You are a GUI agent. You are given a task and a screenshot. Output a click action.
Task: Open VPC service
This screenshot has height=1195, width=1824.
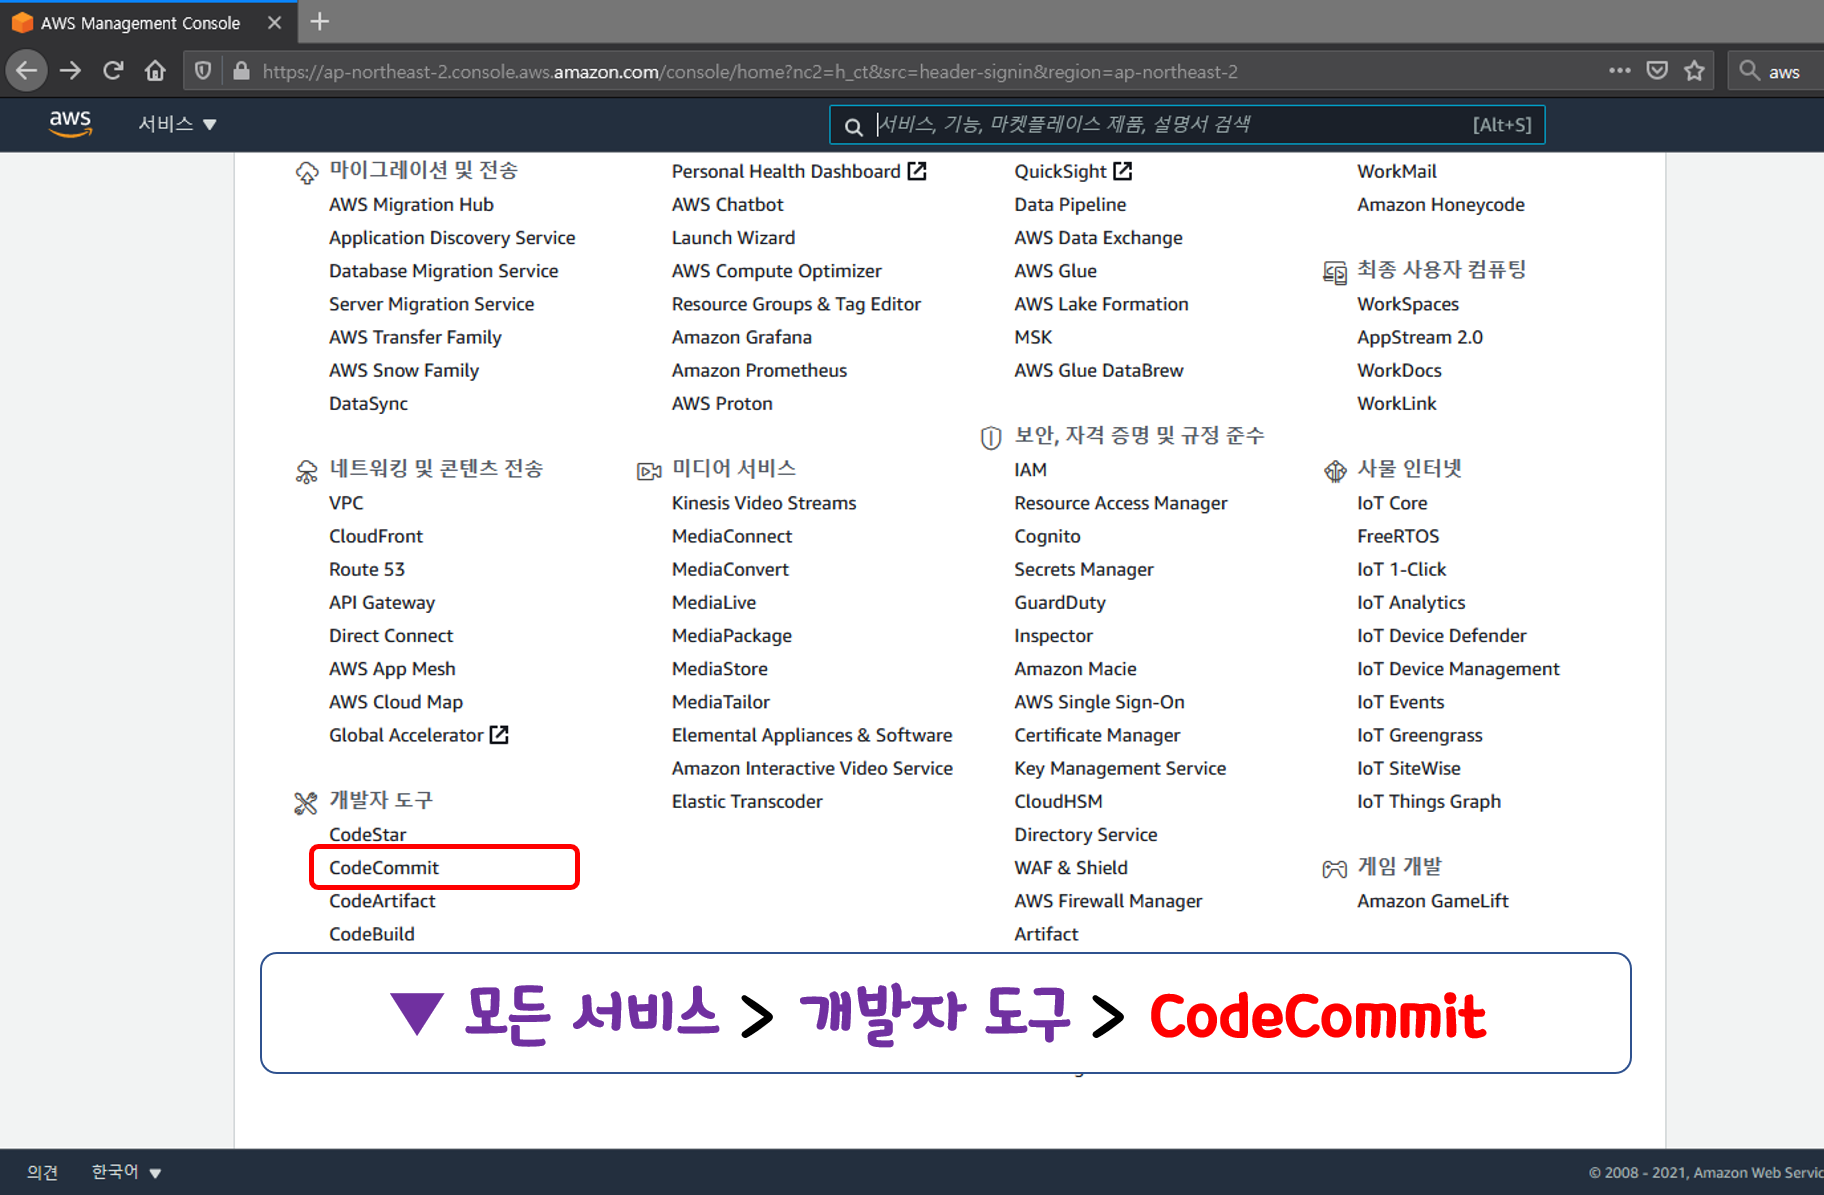346,503
